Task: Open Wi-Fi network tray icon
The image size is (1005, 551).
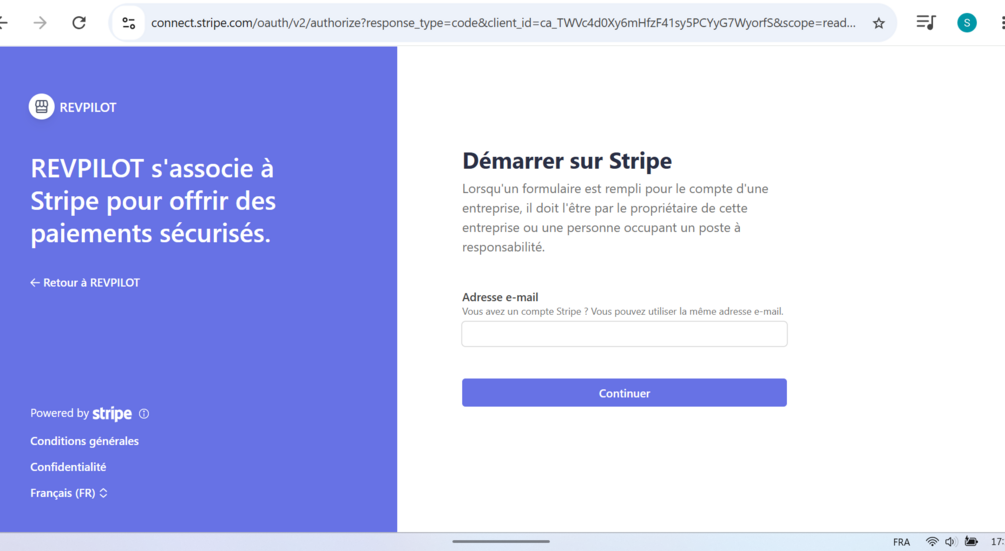Action: click(932, 542)
